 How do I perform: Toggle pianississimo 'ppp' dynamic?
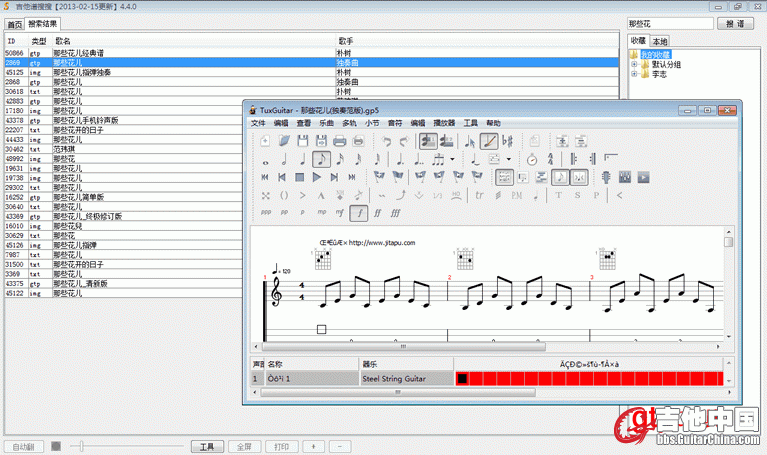(x=266, y=213)
